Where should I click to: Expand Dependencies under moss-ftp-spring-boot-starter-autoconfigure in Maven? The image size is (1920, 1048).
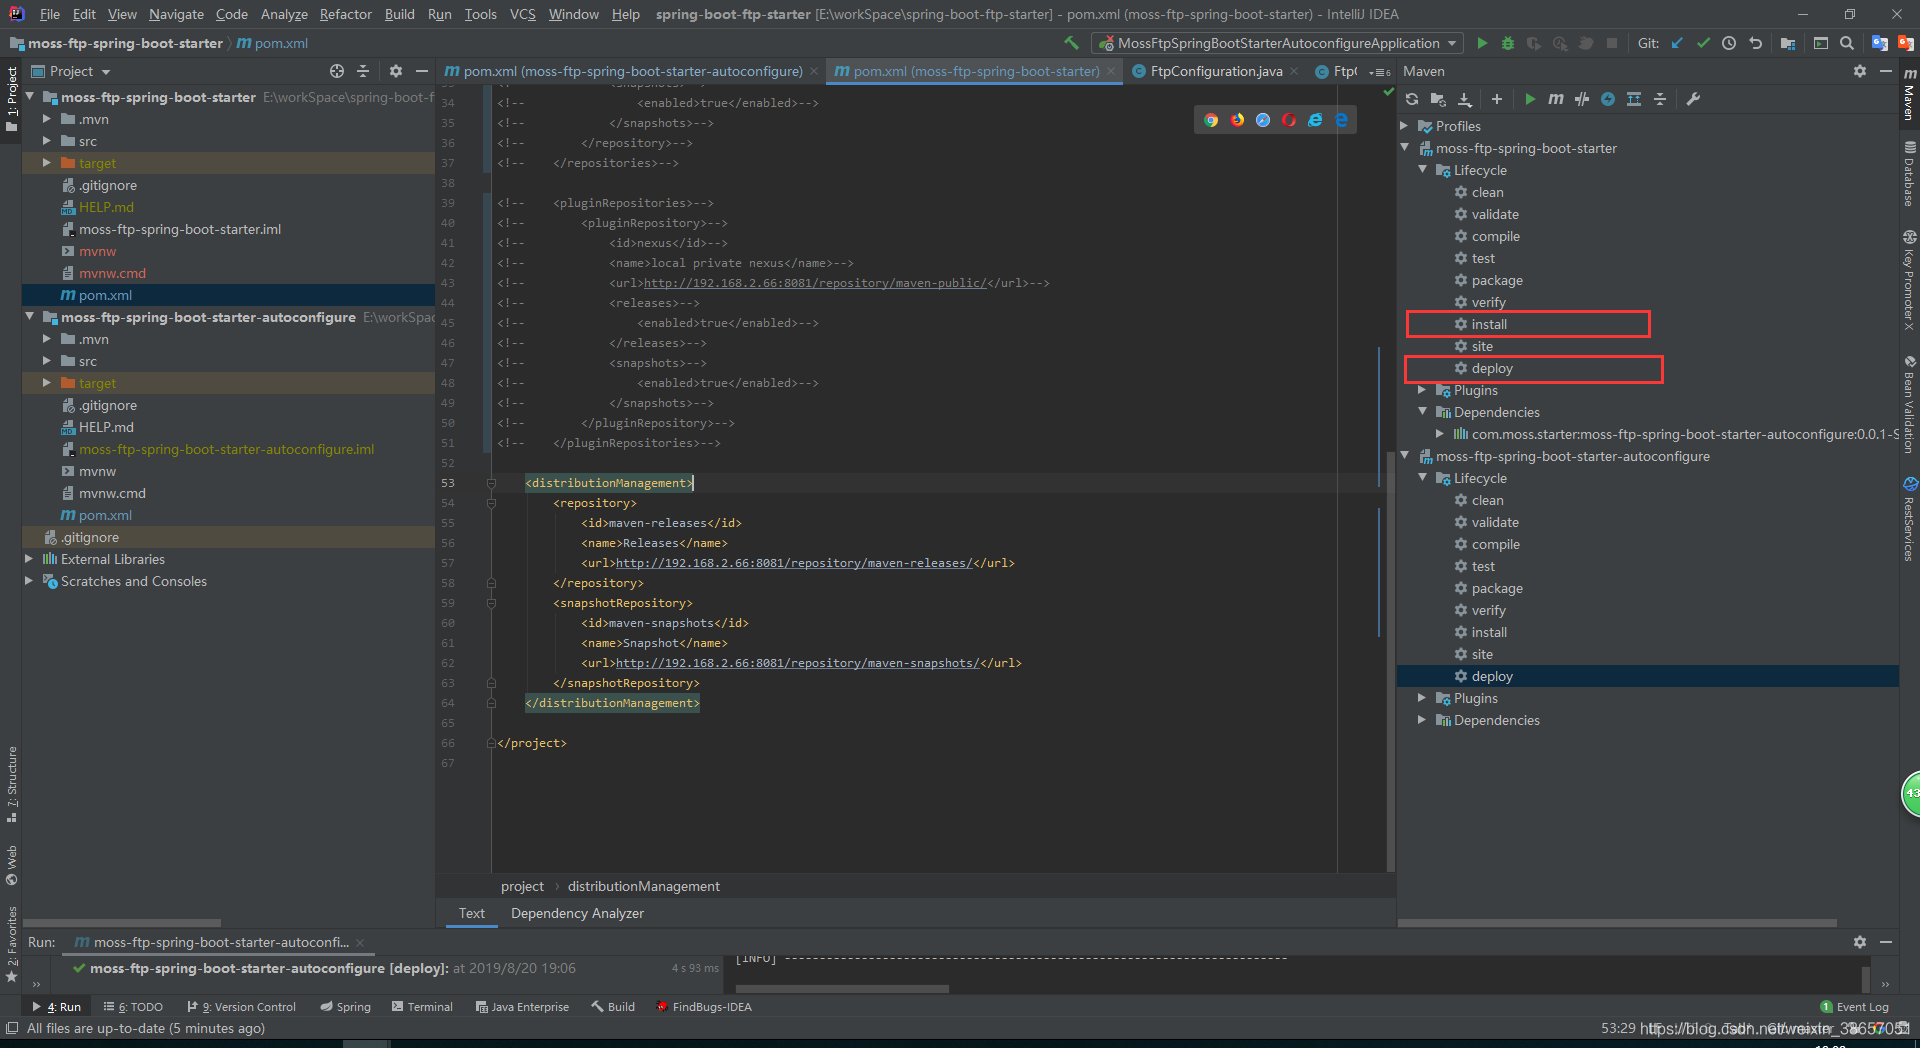(x=1423, y=720)
